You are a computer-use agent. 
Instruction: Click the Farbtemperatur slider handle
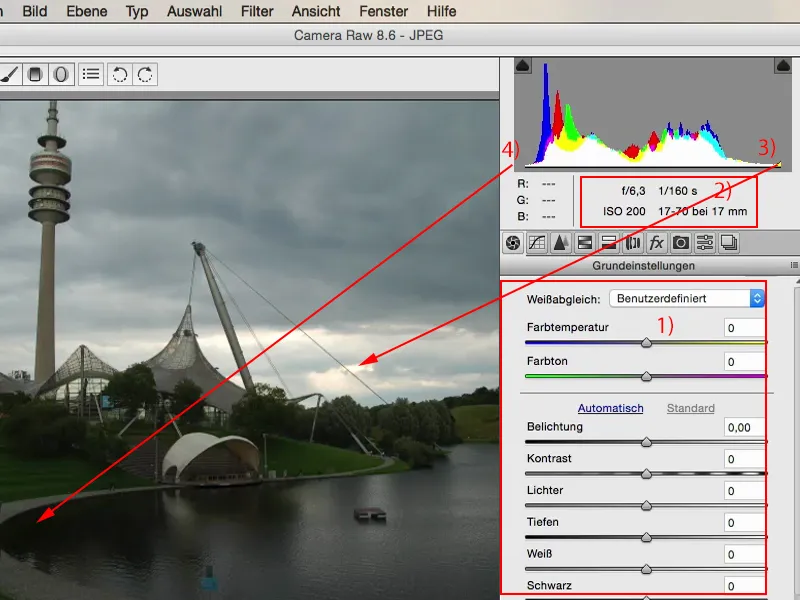646,342
